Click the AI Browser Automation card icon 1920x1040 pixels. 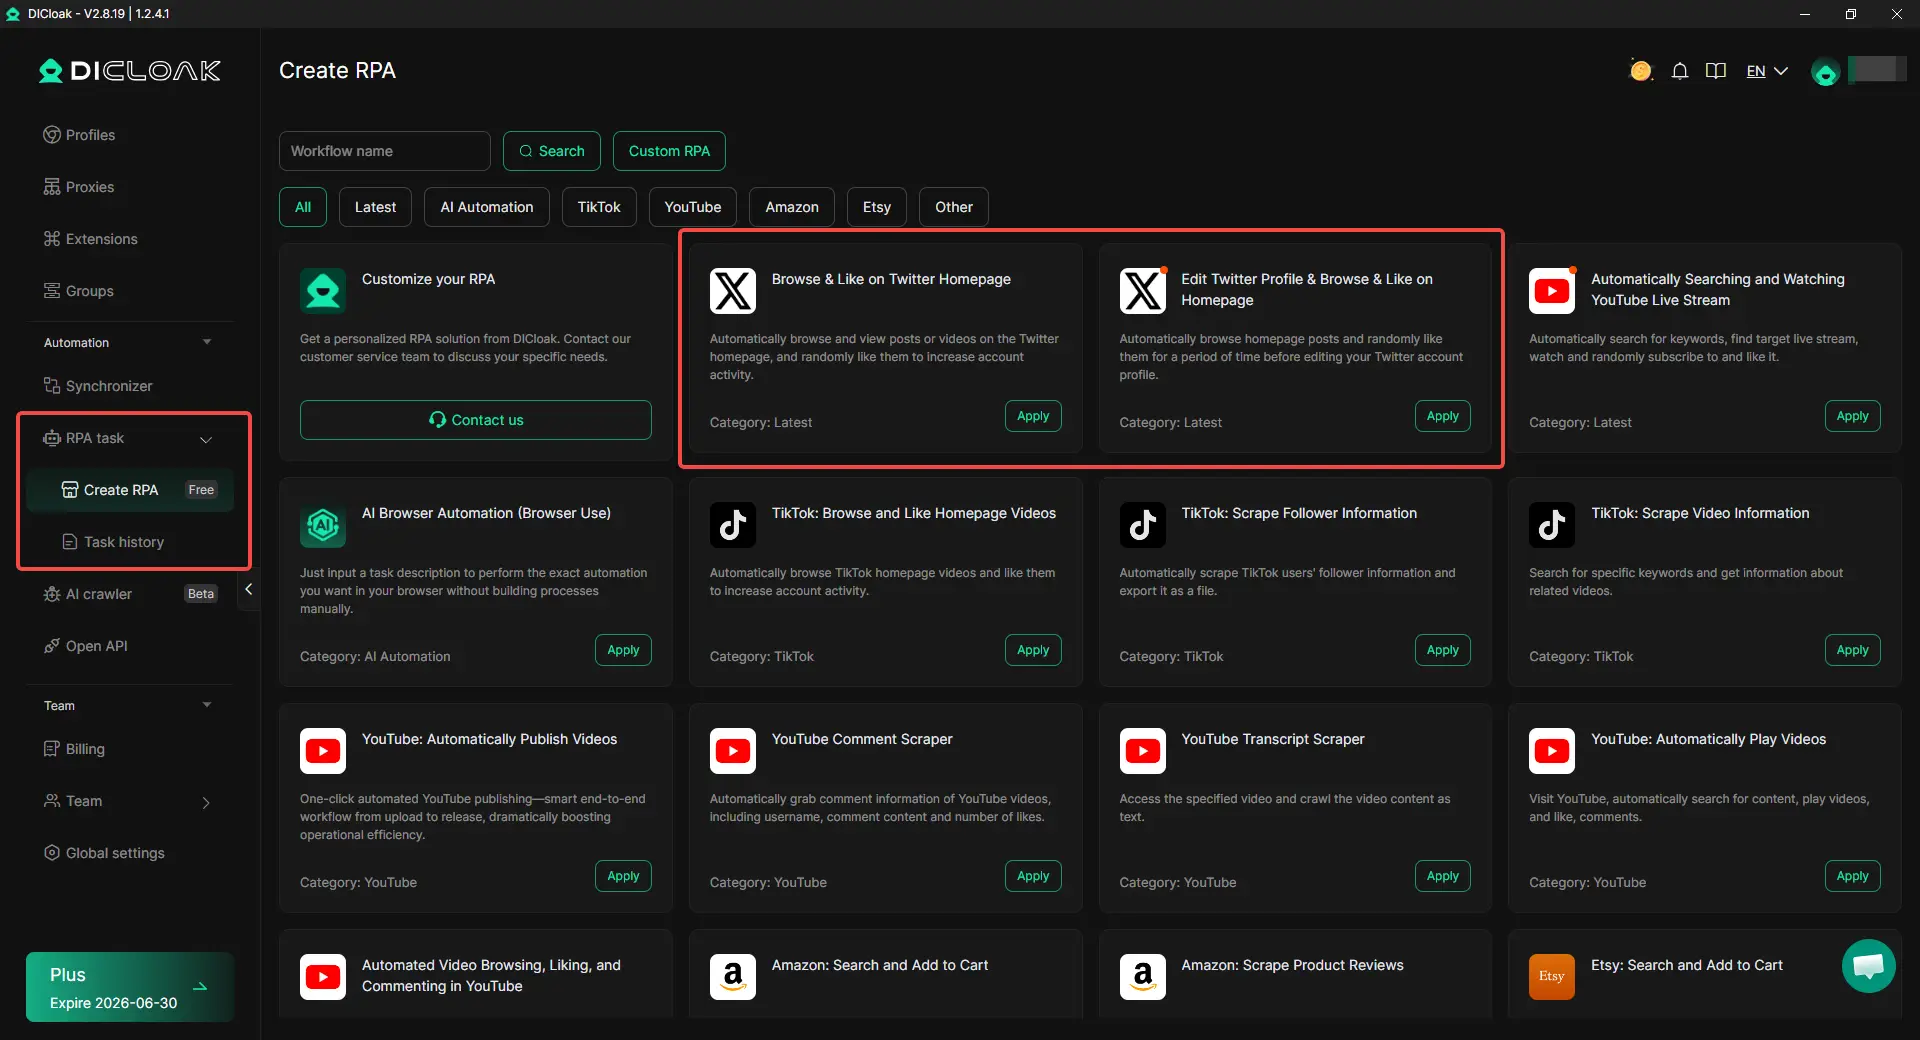[323, 525]
